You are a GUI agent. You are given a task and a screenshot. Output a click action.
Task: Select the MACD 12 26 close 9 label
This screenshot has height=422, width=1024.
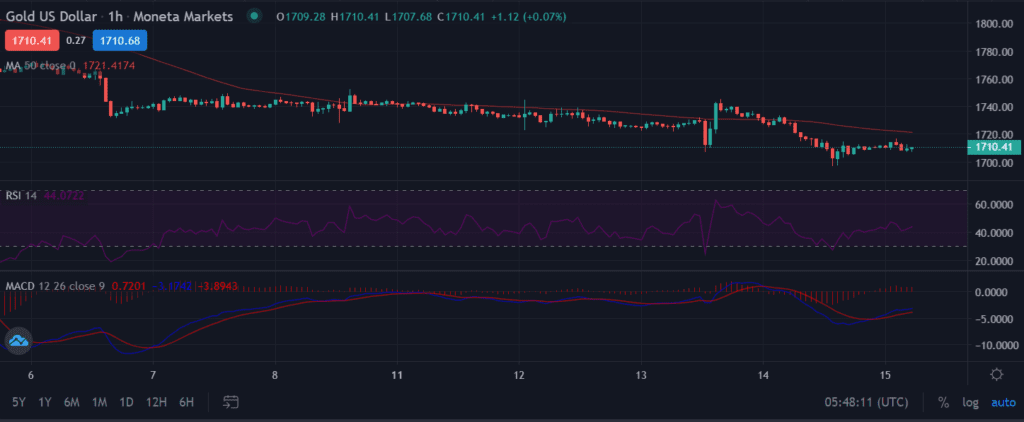coord(55,286)
